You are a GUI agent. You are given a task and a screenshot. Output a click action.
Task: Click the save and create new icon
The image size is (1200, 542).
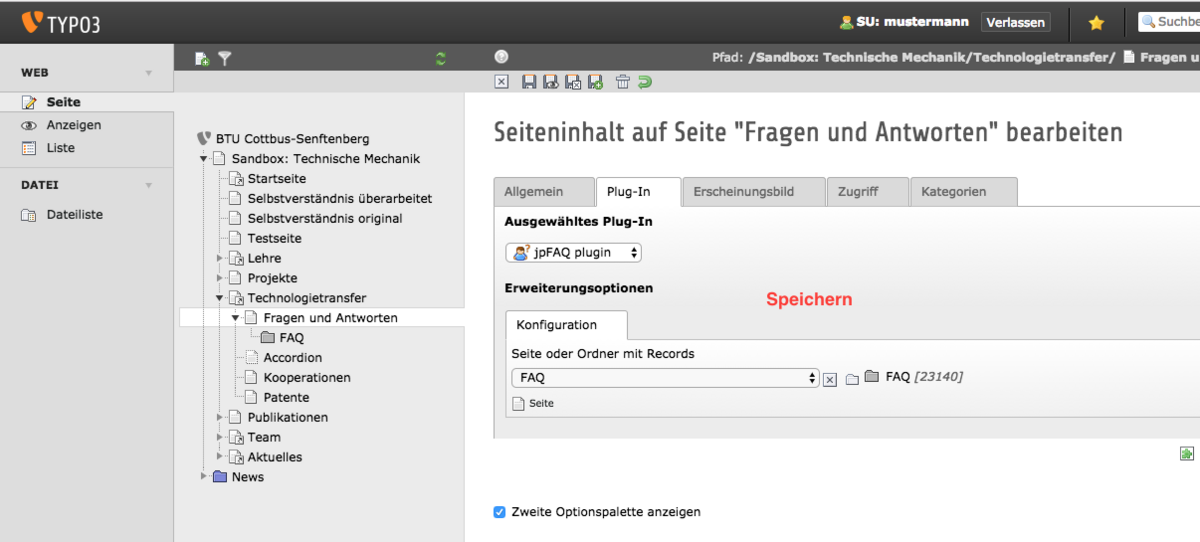point(595,82)
